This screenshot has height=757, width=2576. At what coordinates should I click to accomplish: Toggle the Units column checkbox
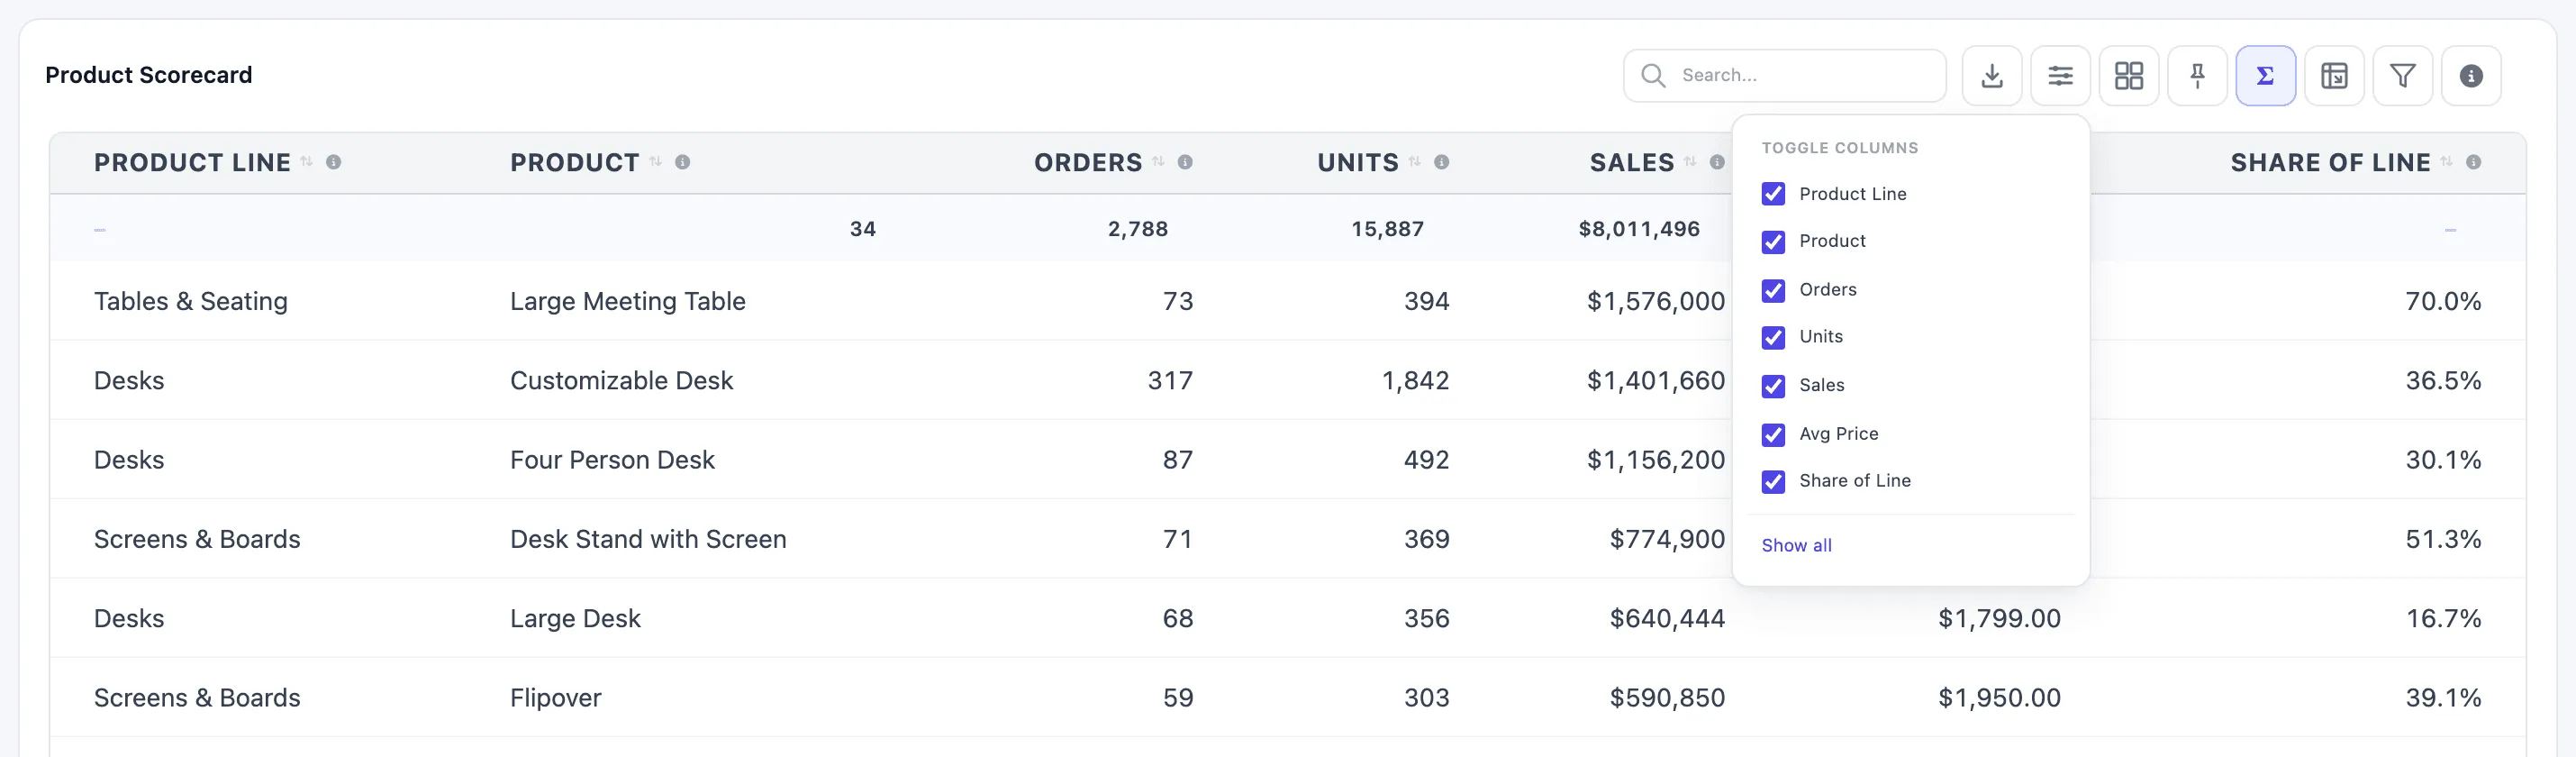click(1773, 338)
